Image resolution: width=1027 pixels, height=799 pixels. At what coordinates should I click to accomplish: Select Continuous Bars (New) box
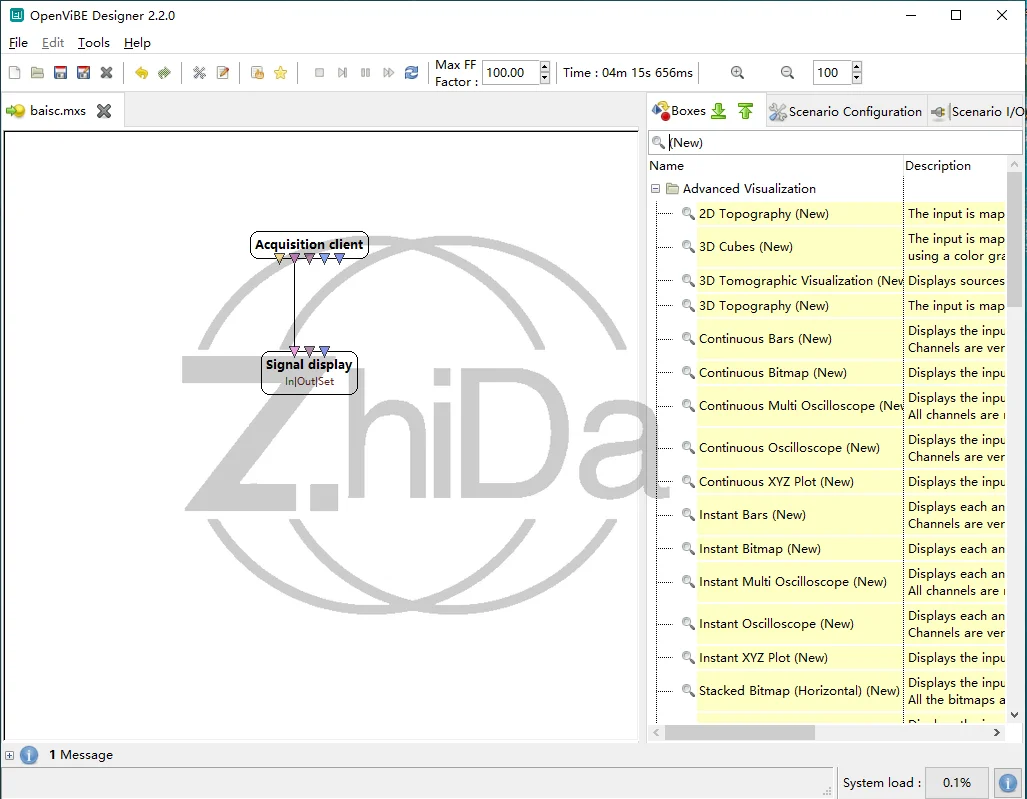pyautogui.click(x=765, y=339)
